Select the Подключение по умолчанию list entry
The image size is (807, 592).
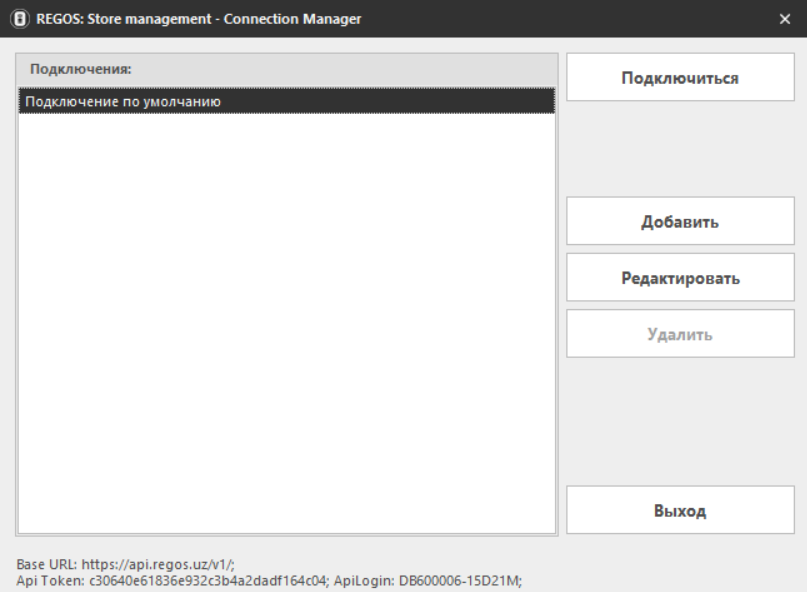[123, 102]
